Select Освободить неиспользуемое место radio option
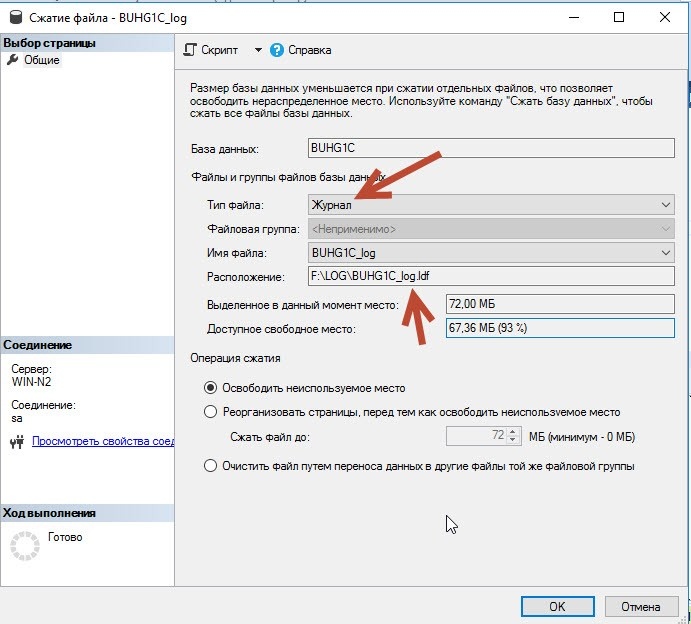691x624 pixels. [211, 388]
